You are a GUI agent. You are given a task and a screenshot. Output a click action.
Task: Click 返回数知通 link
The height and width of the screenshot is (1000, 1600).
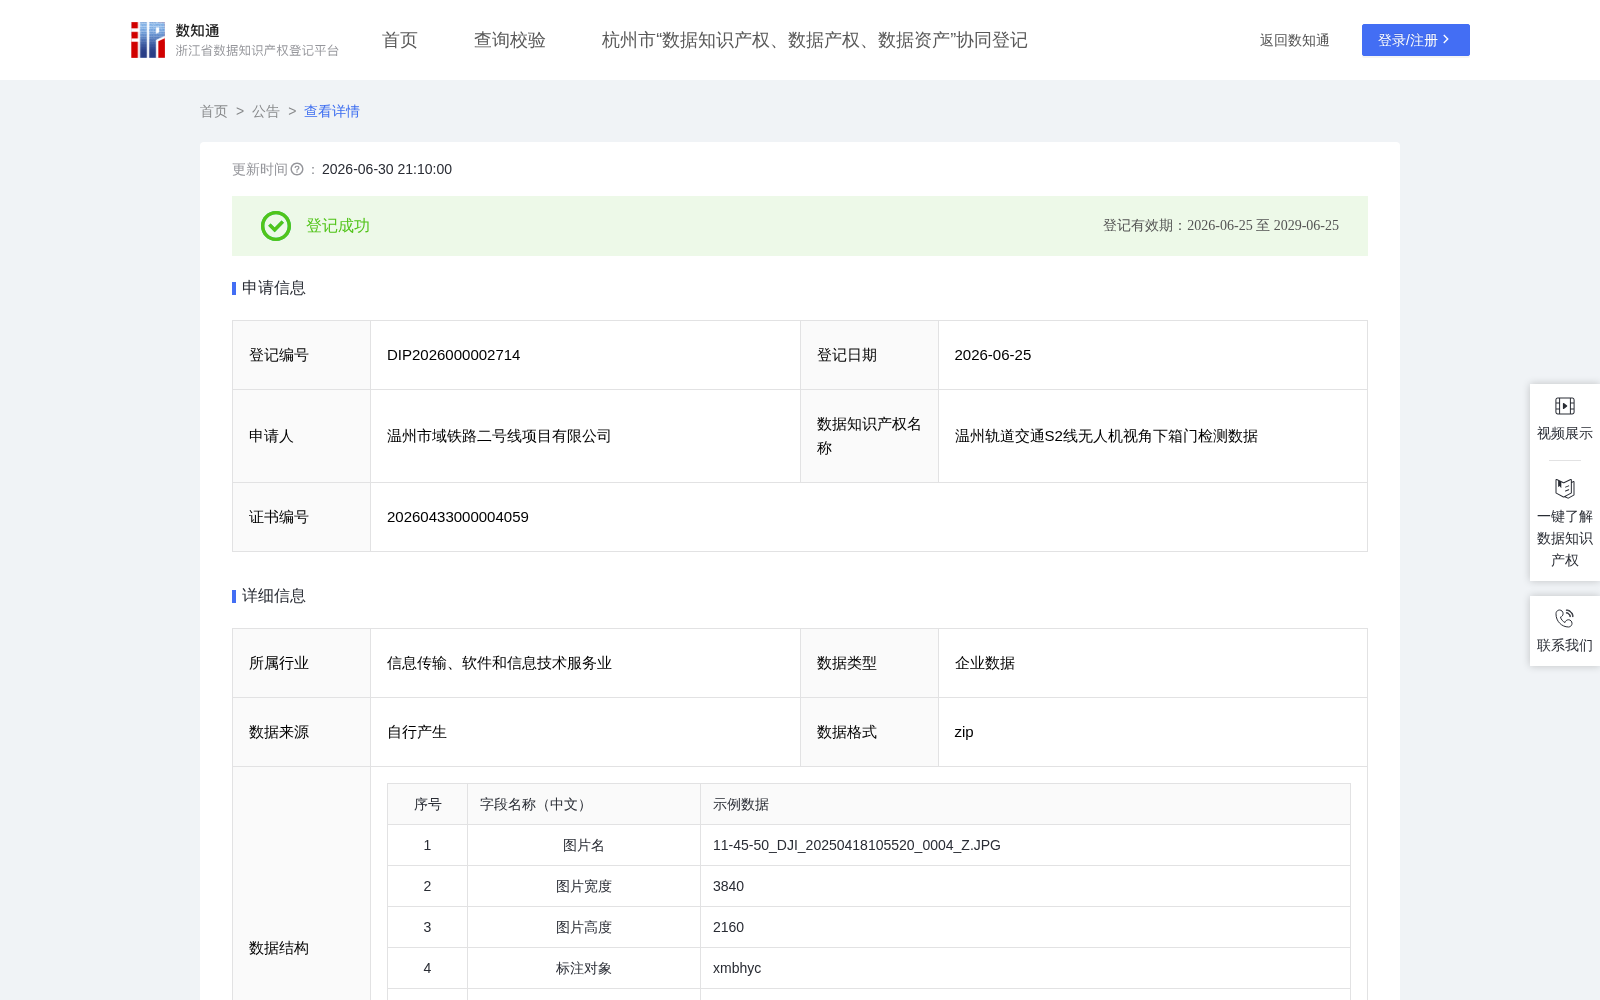point(1295,40)
